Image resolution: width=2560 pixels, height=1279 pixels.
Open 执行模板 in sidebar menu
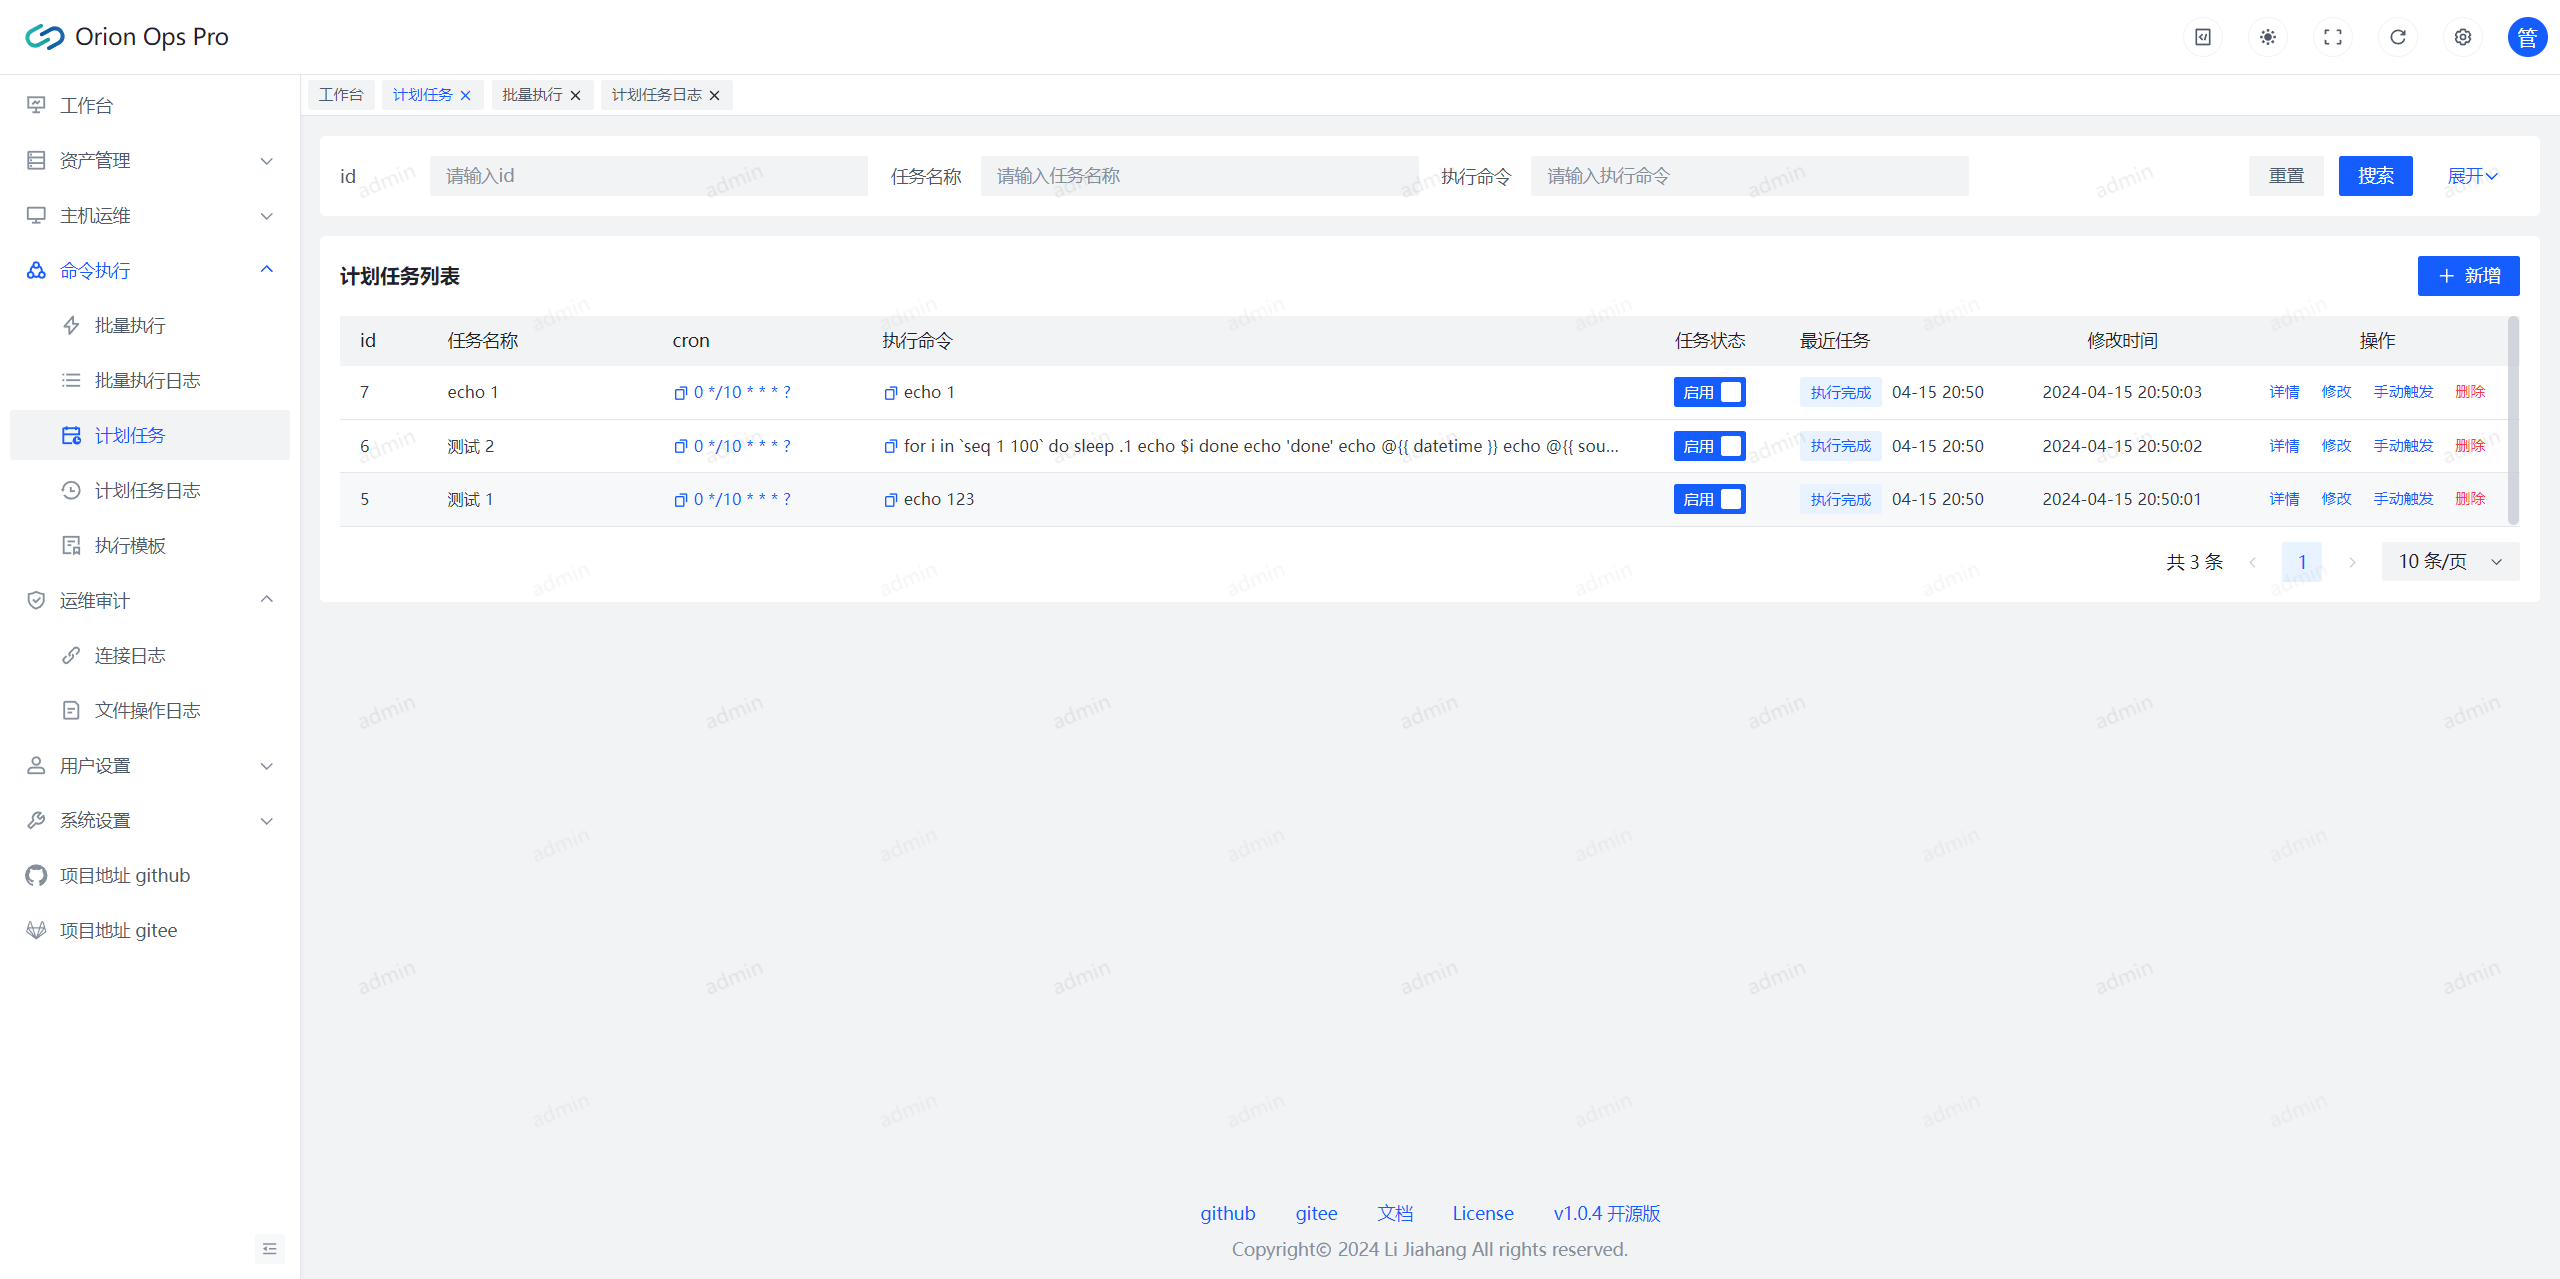[x=130, y=546]
